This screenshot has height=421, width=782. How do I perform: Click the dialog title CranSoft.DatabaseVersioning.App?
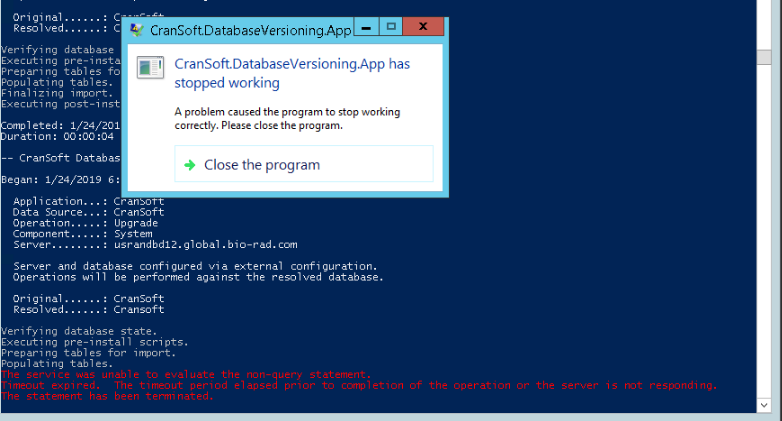(250, 30)
